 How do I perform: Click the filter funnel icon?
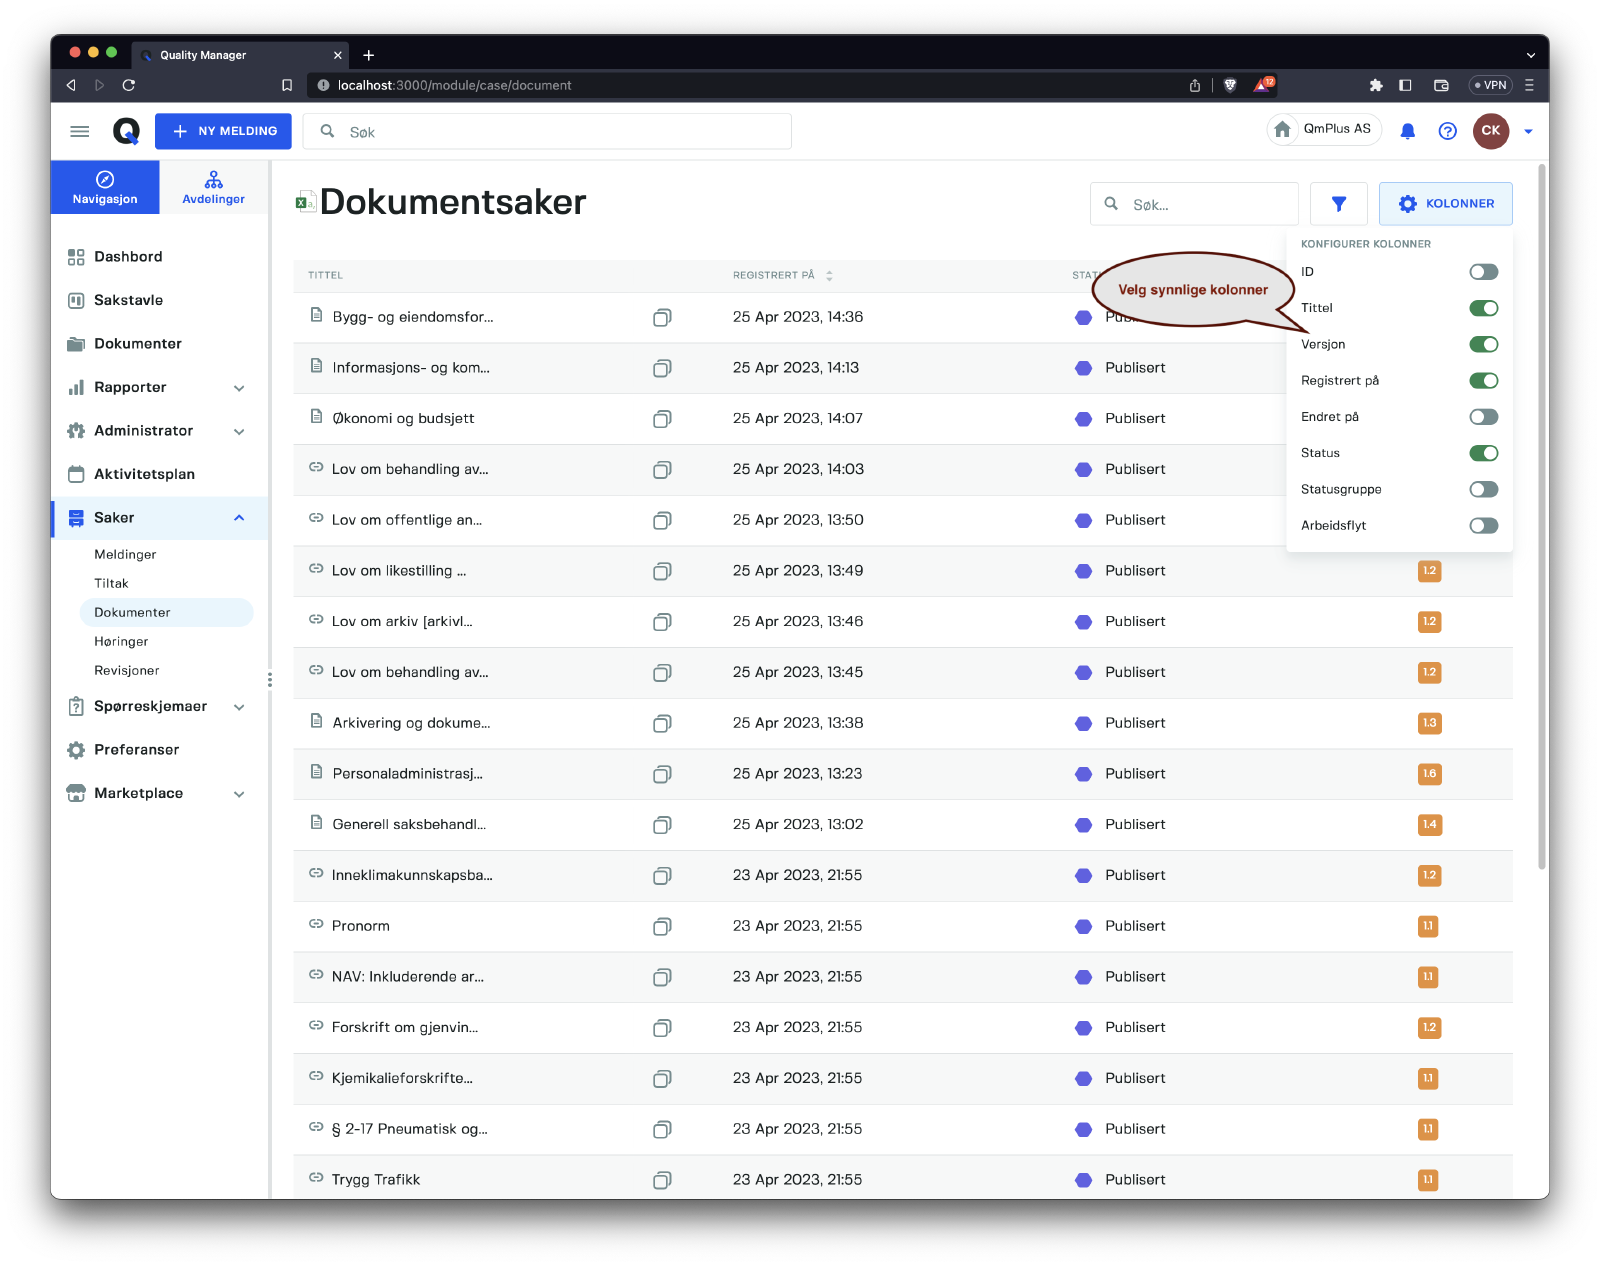pyautogui.click(x=1338, y=204)
